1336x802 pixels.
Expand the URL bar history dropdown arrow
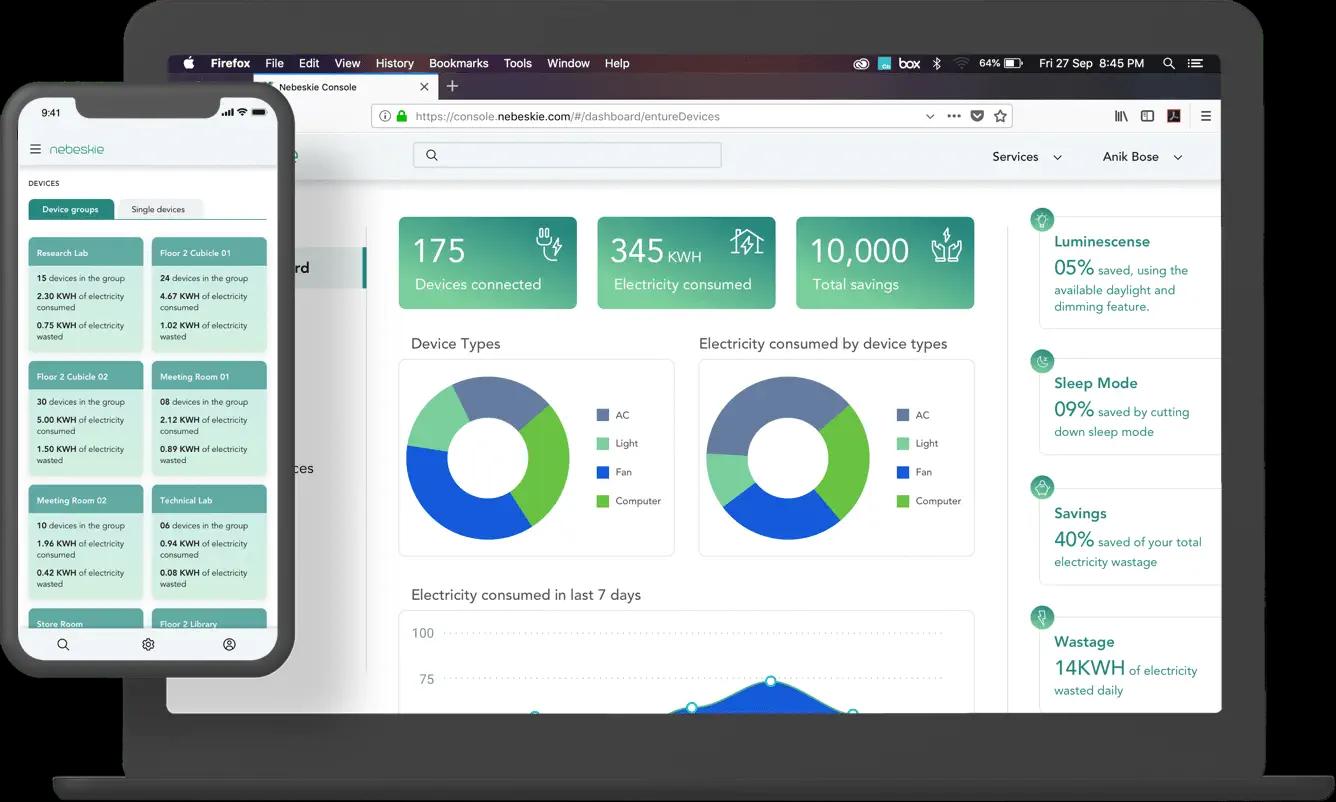pyautogui.click(x=930, y=116)
